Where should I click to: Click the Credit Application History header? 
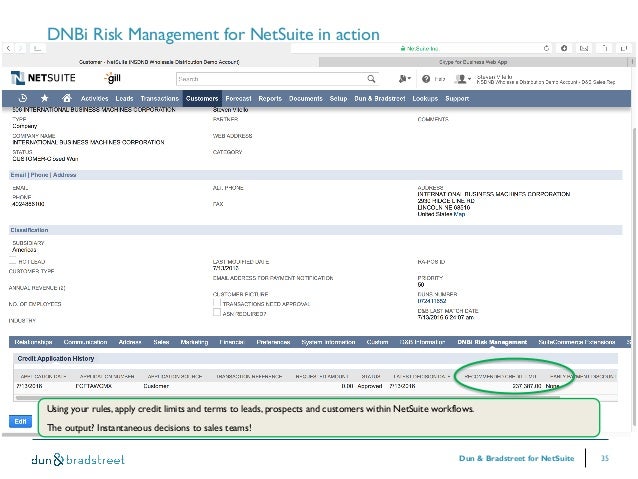click(x=56, y=359)
